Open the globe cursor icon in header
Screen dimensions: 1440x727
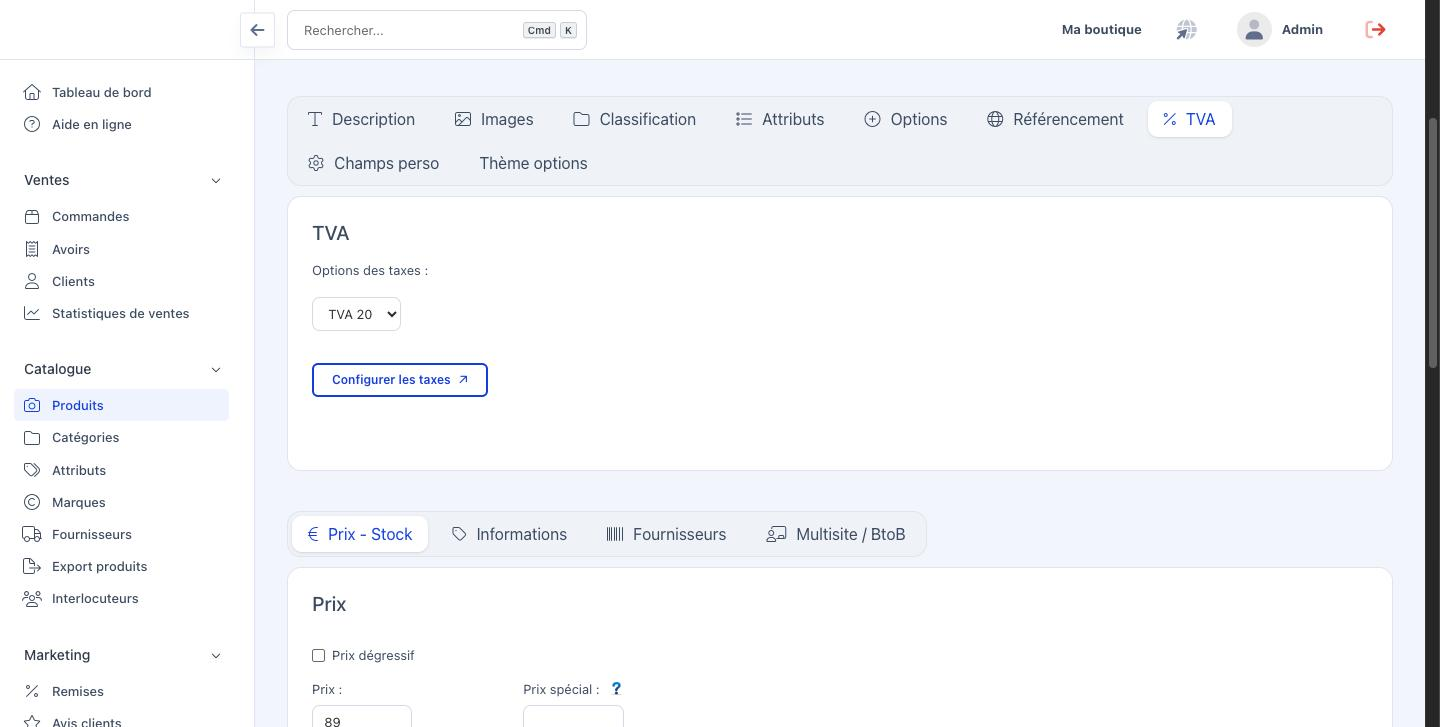pos(1186,30)
